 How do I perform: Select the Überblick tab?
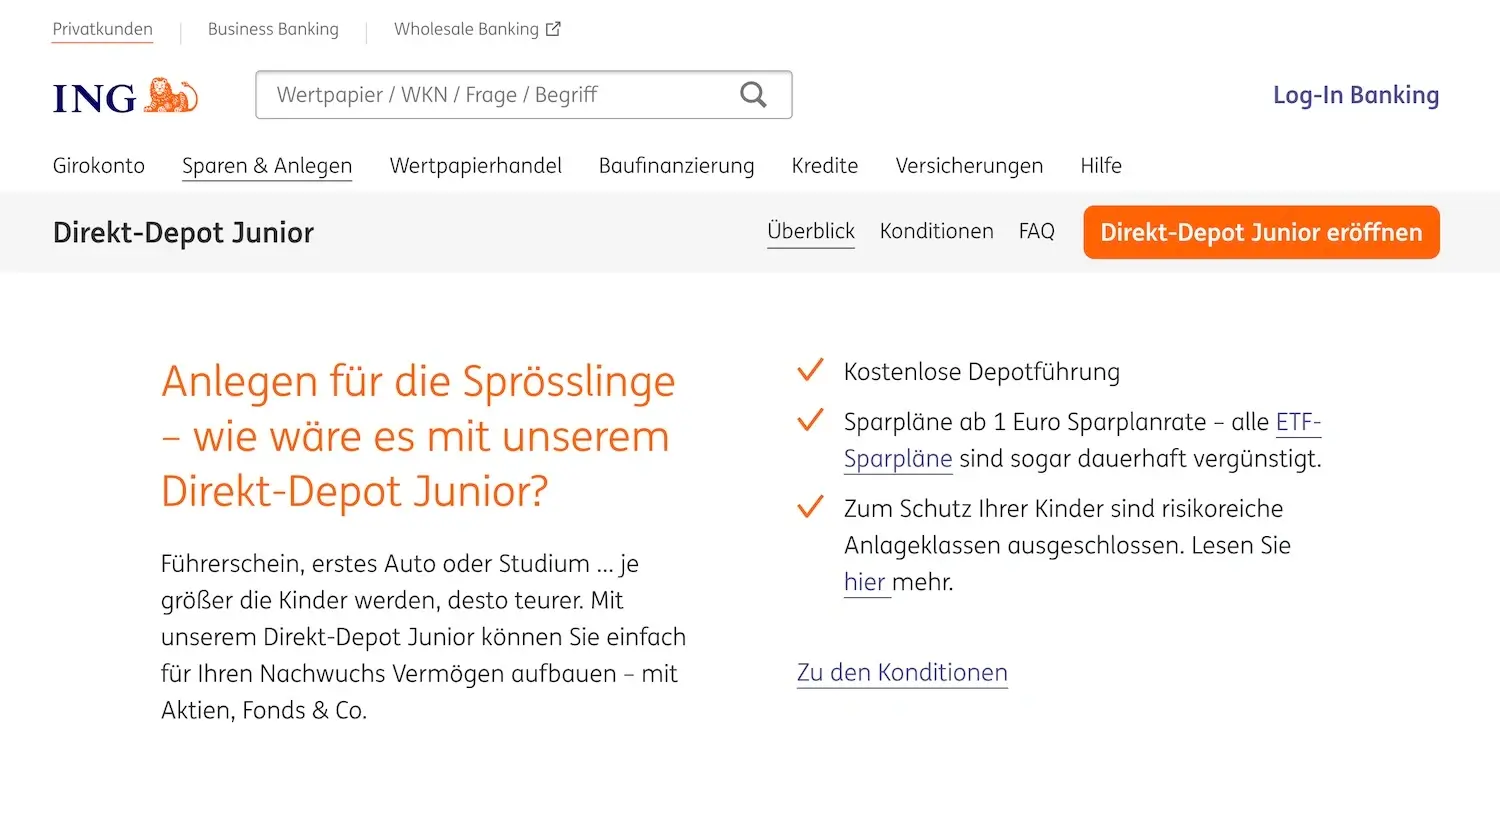pos(811,231)
